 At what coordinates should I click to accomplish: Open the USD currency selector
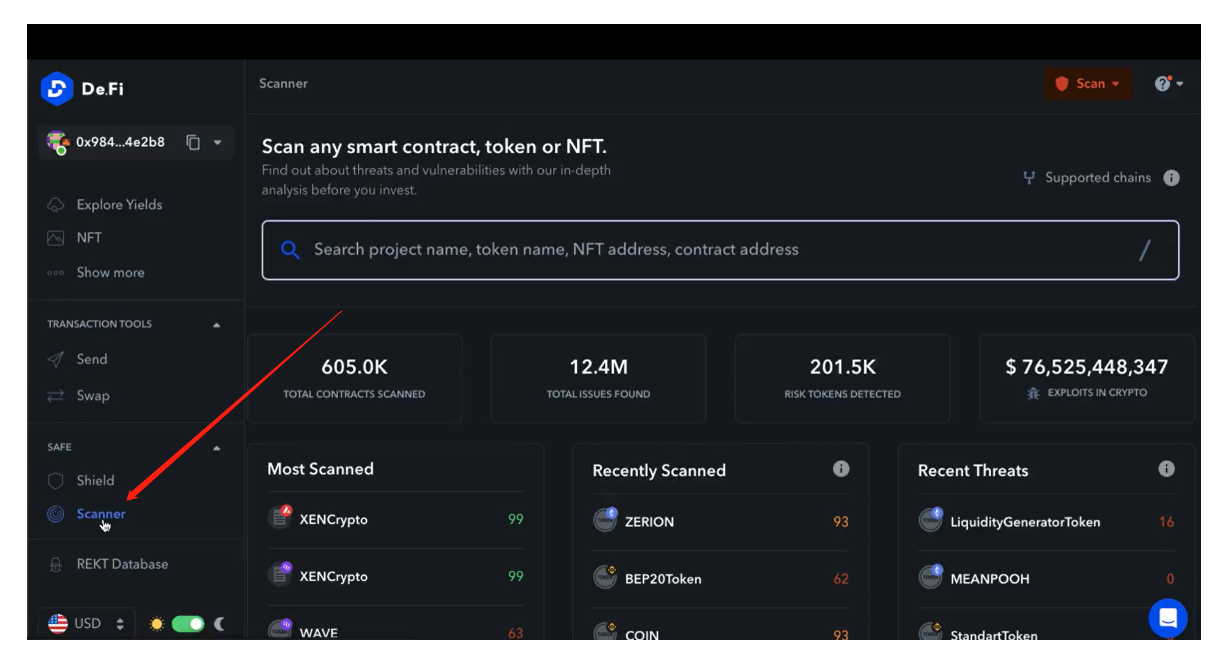tap(87, 623)
